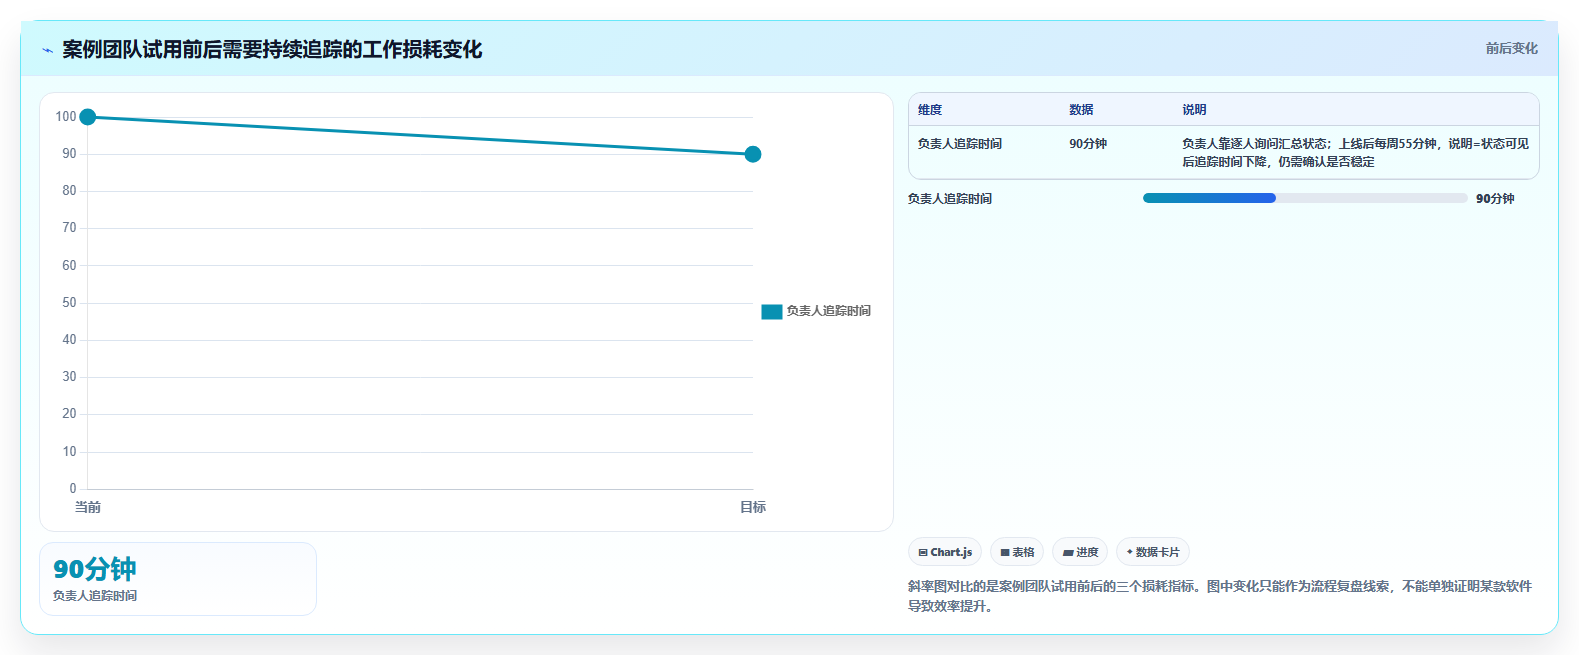Select the 数据卡片 tag chip
This screenshot has height=655, width=1579.
(x=1153, y=552)
